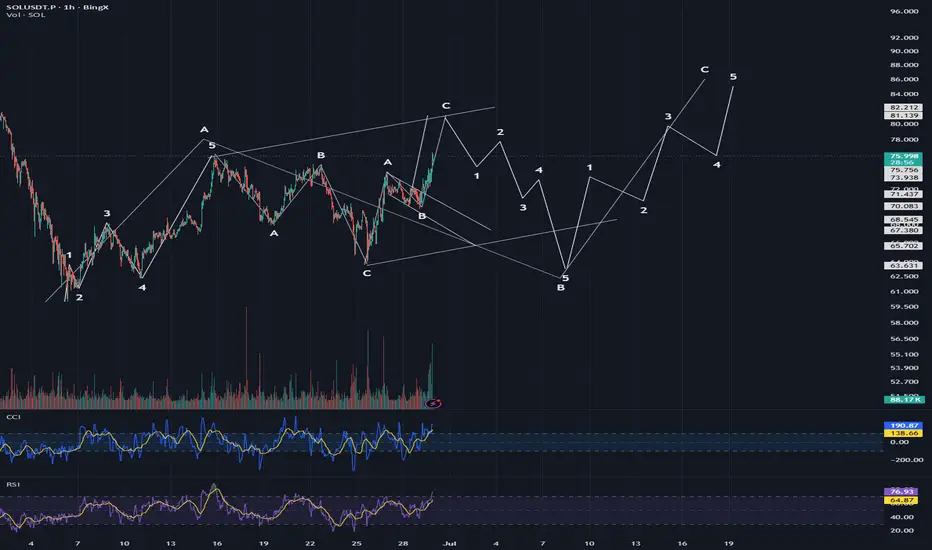Click the 86.000 price axis level
This screenshot has width=932, height=550.
[x=904, y=79]
